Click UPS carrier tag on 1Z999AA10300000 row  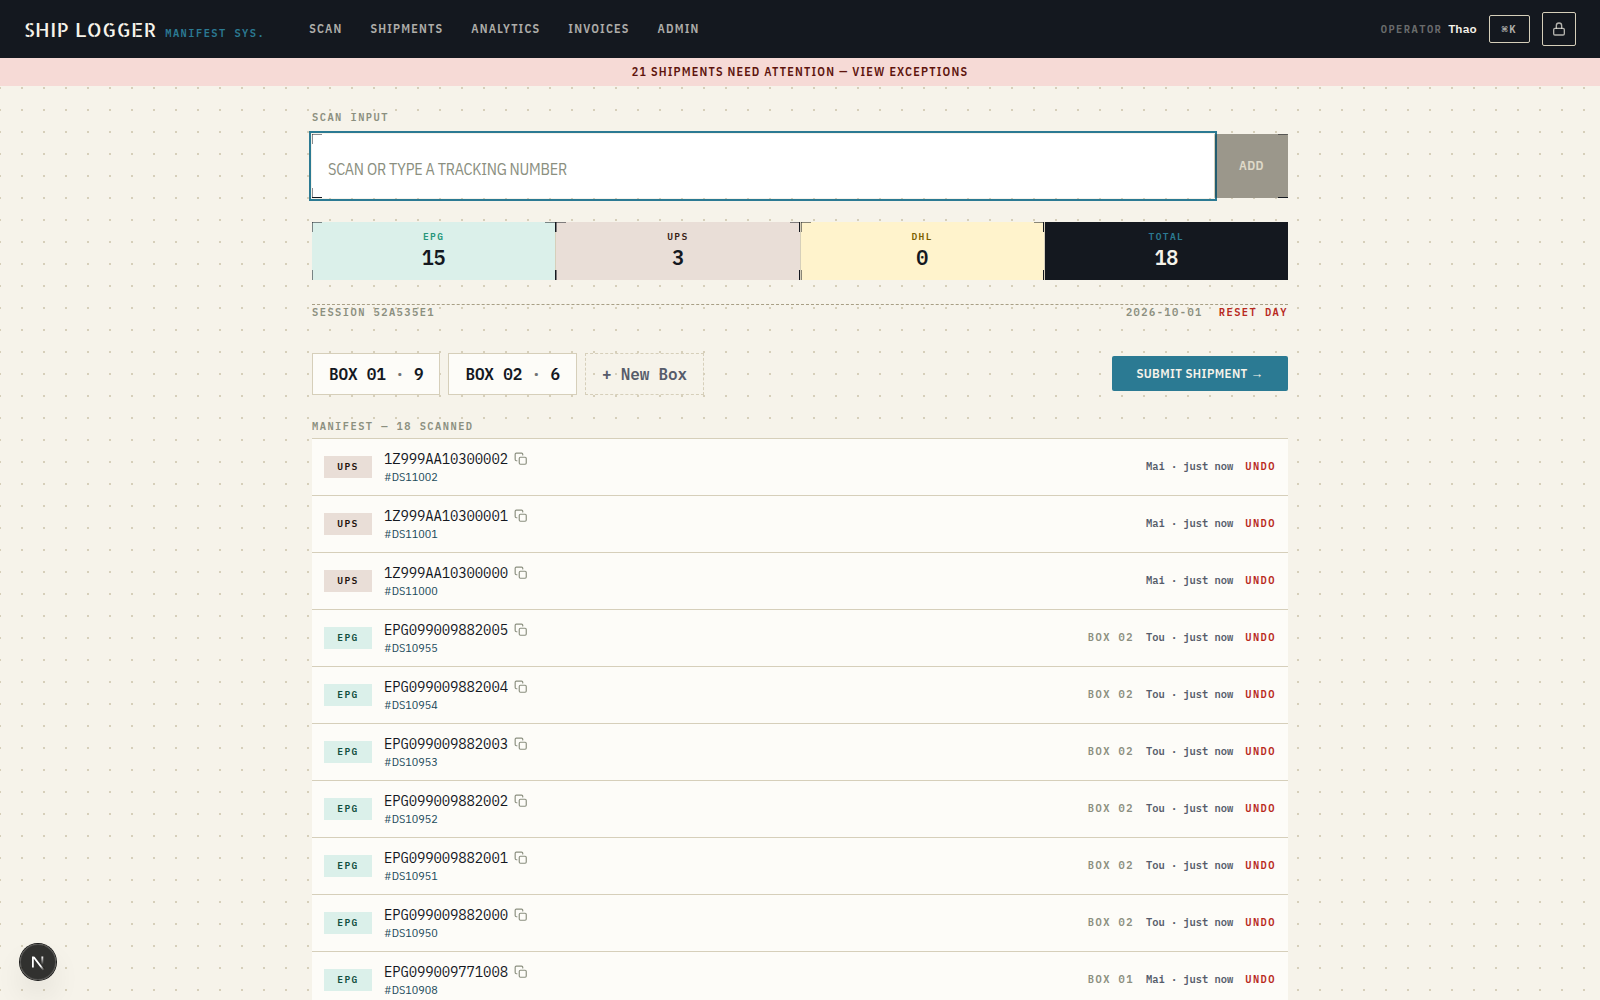(347, 580)
